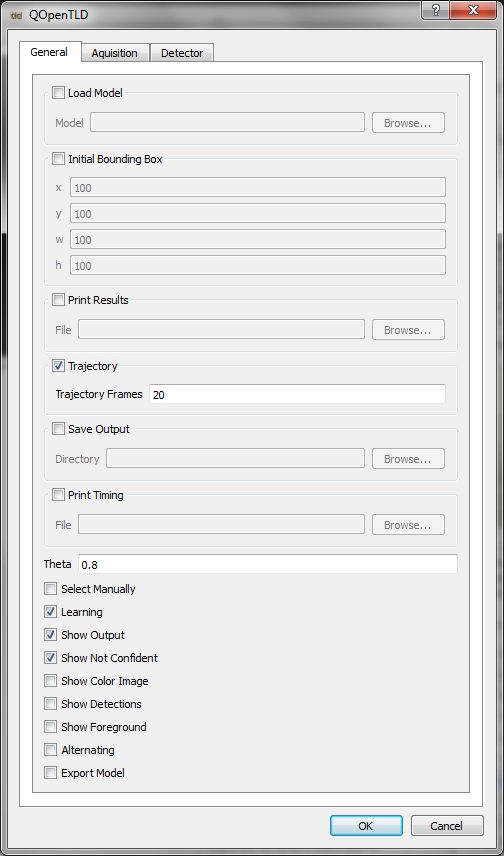Enable the Print Results option
504x856 pixels.
58,300
